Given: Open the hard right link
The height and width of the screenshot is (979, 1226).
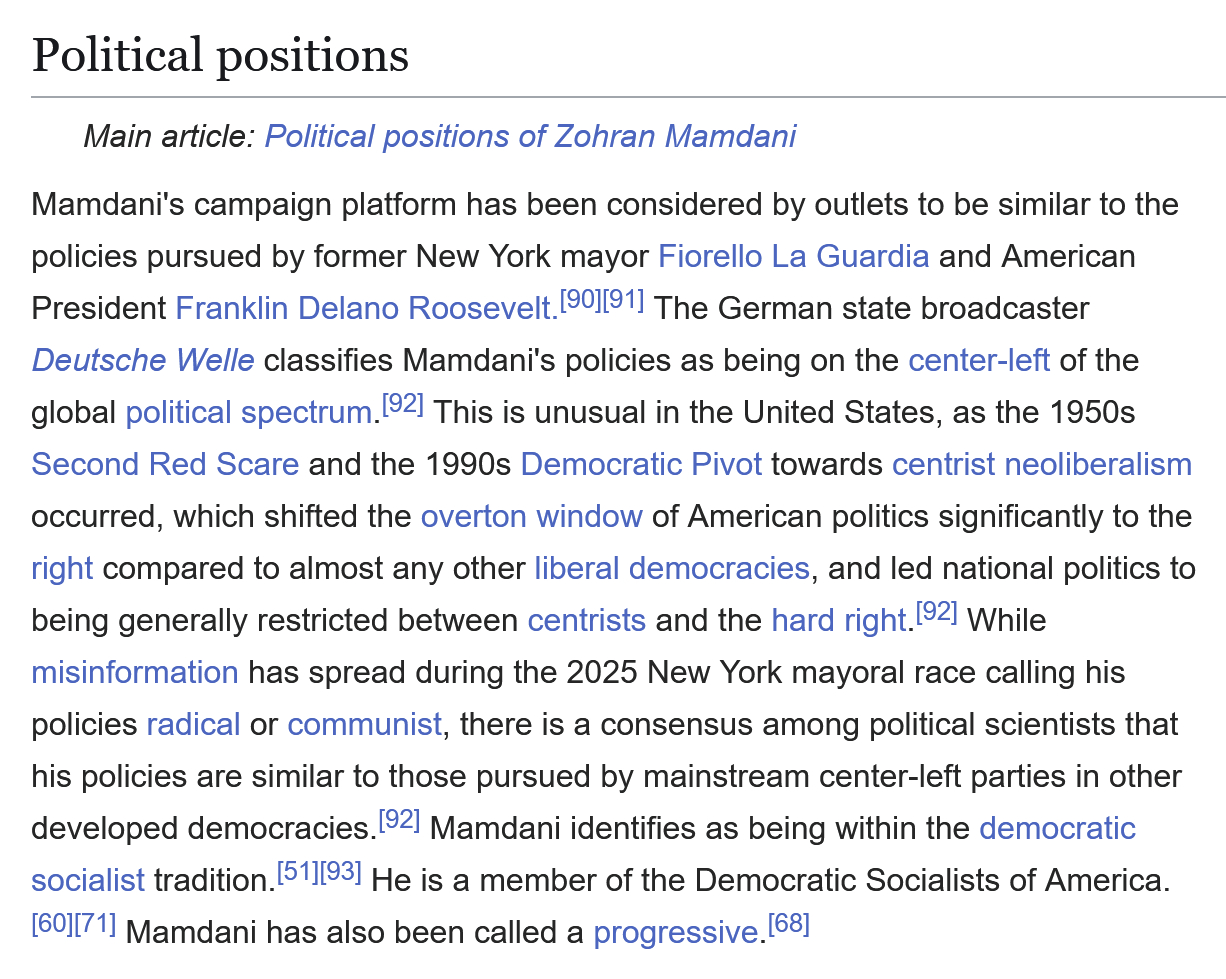Looking at the screenshot, I should click(x=838, y=621).
